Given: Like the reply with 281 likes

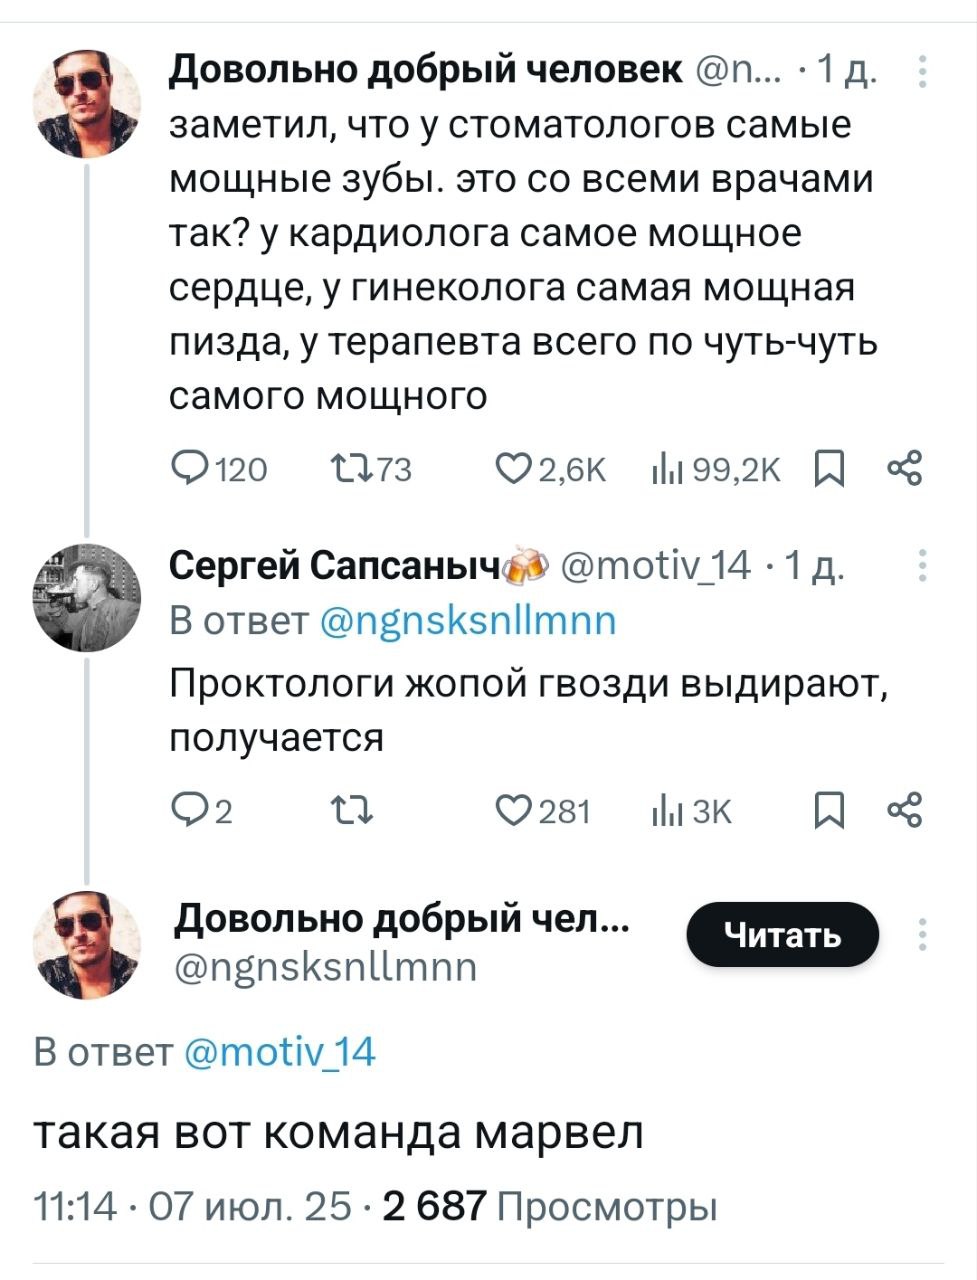Looking at the screenshot, I should coord(514,810).
